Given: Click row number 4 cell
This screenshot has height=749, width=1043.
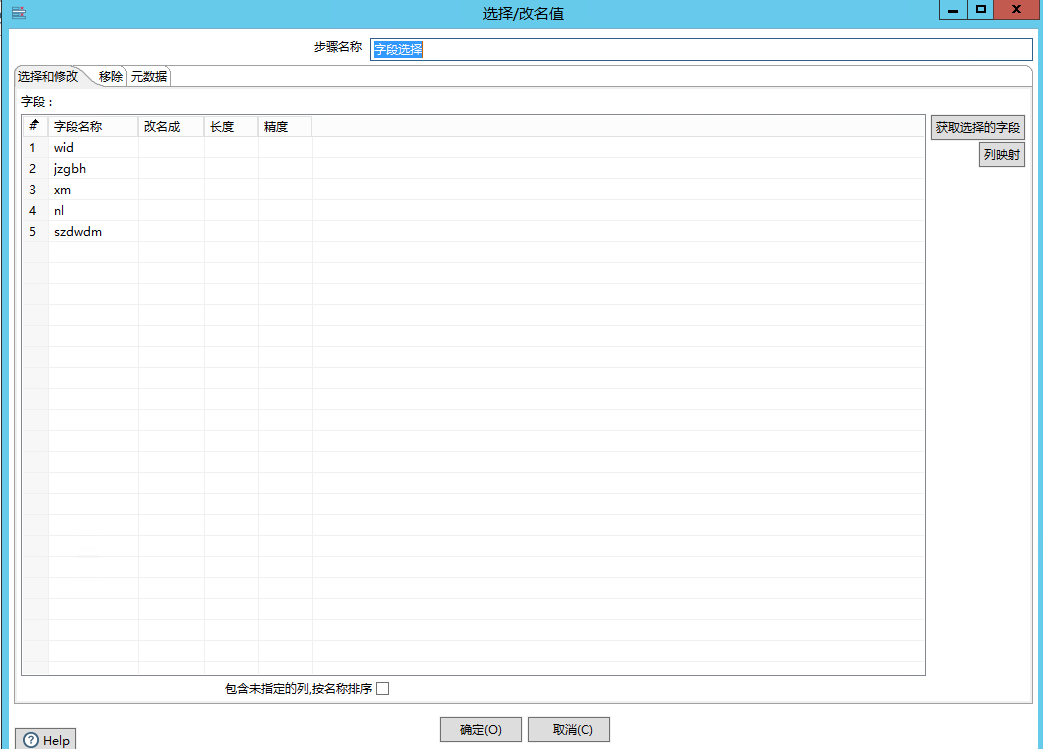Looking at the screenshot, I should pyautogui.click(x=35, y=210).
